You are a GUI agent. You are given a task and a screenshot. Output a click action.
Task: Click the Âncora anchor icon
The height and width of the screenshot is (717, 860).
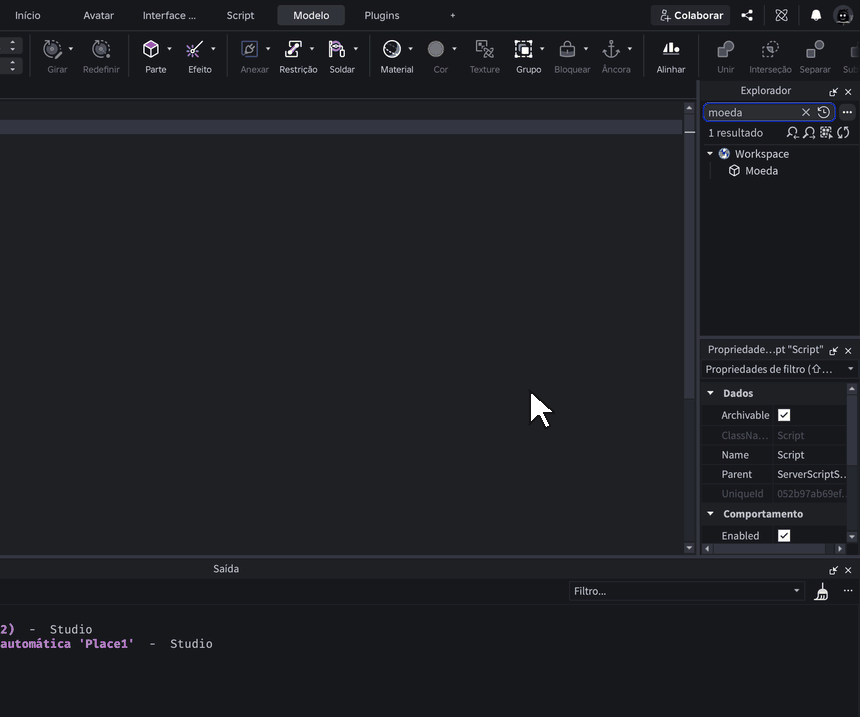[x=611, y=49]
